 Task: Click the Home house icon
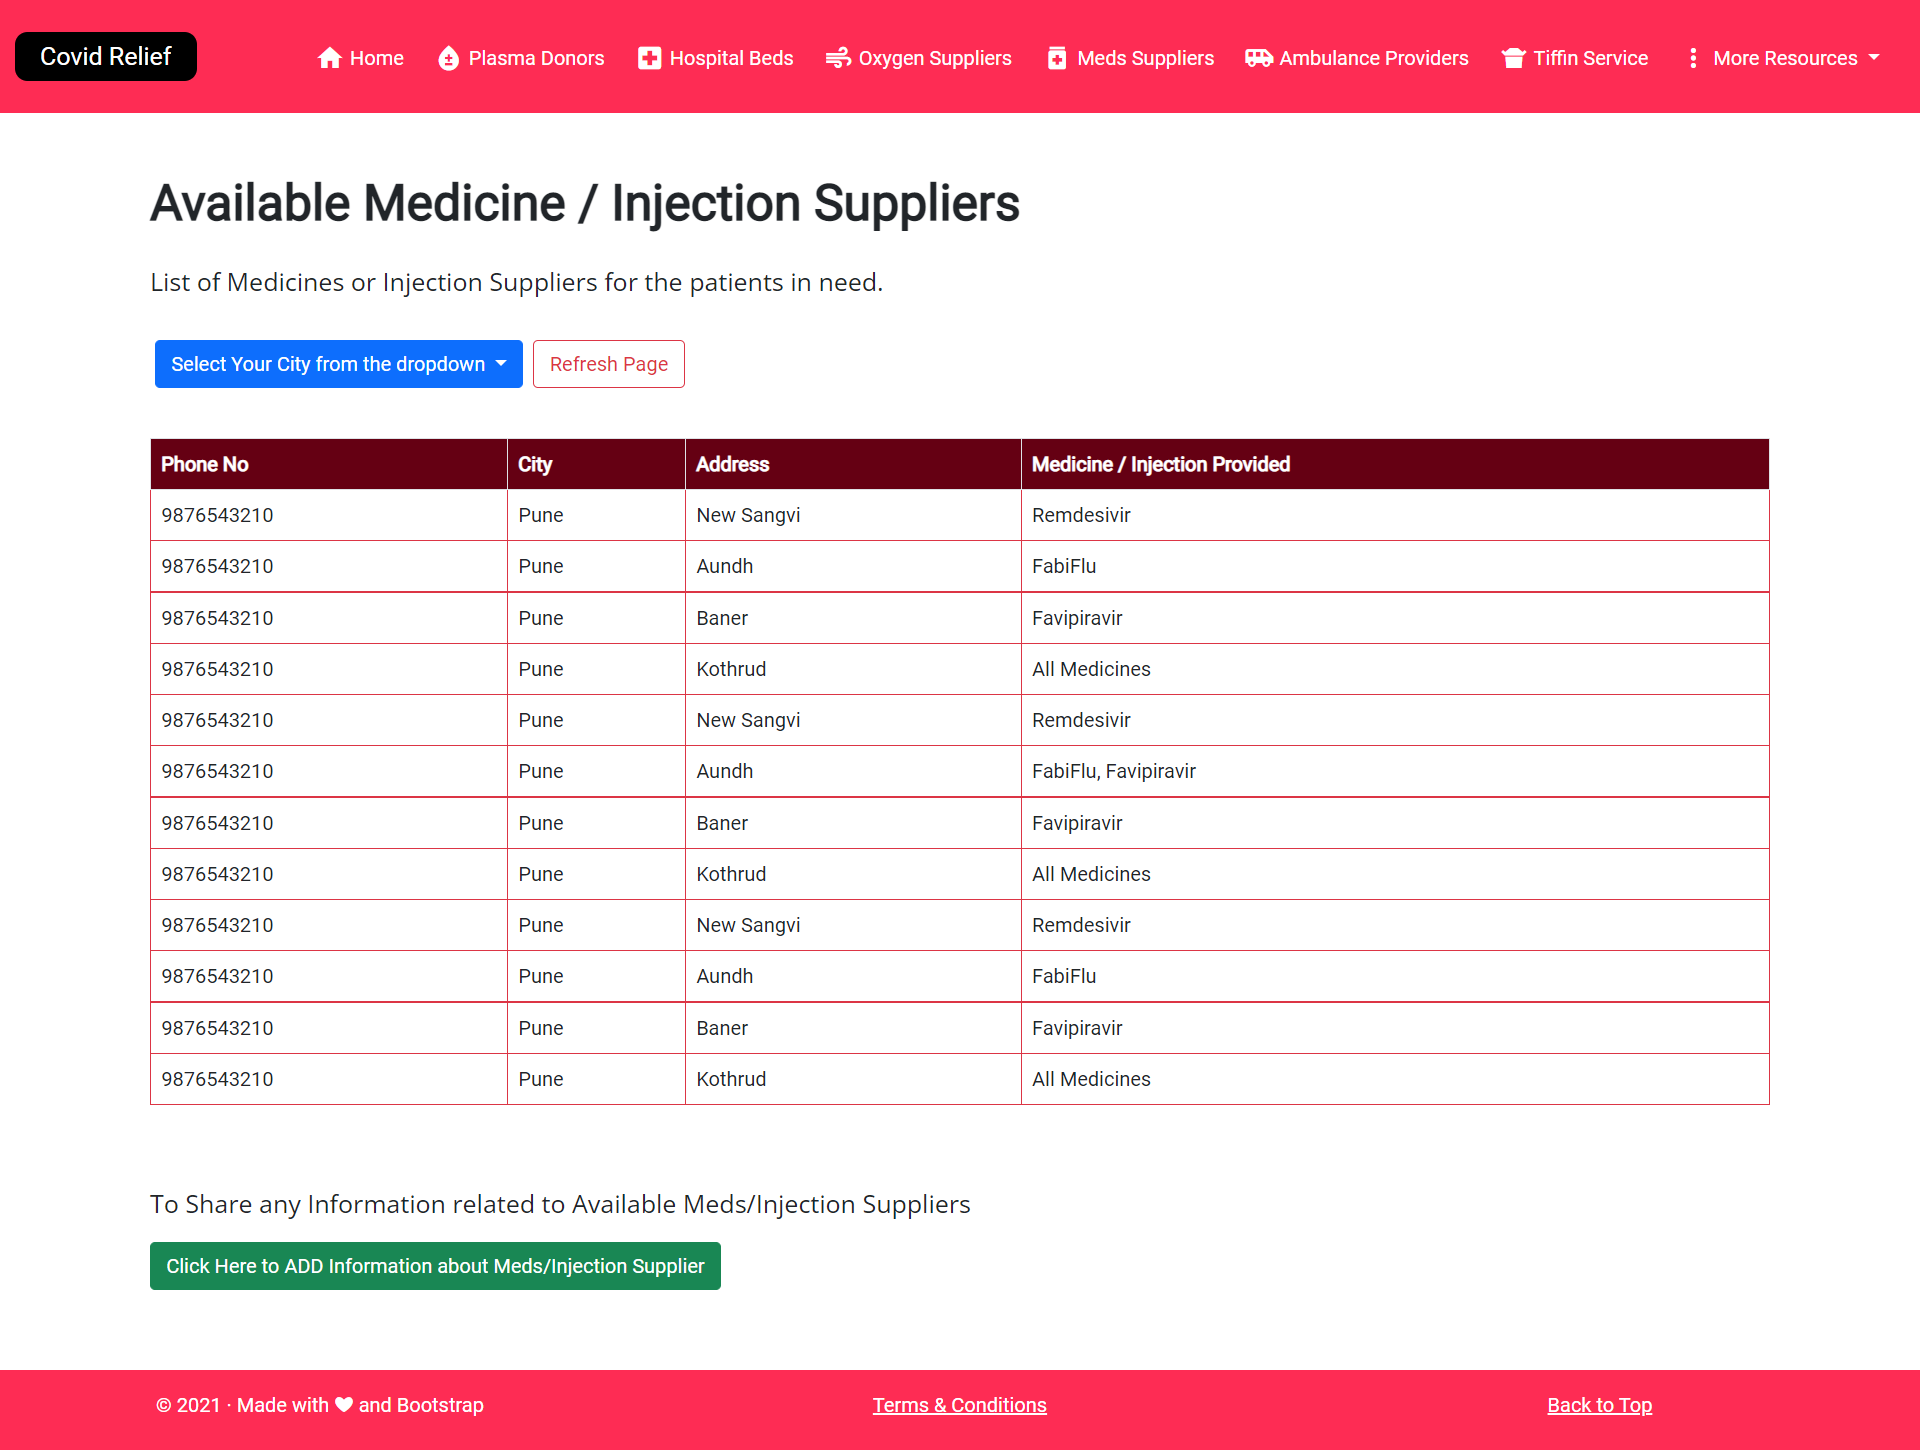click(330, 58)
